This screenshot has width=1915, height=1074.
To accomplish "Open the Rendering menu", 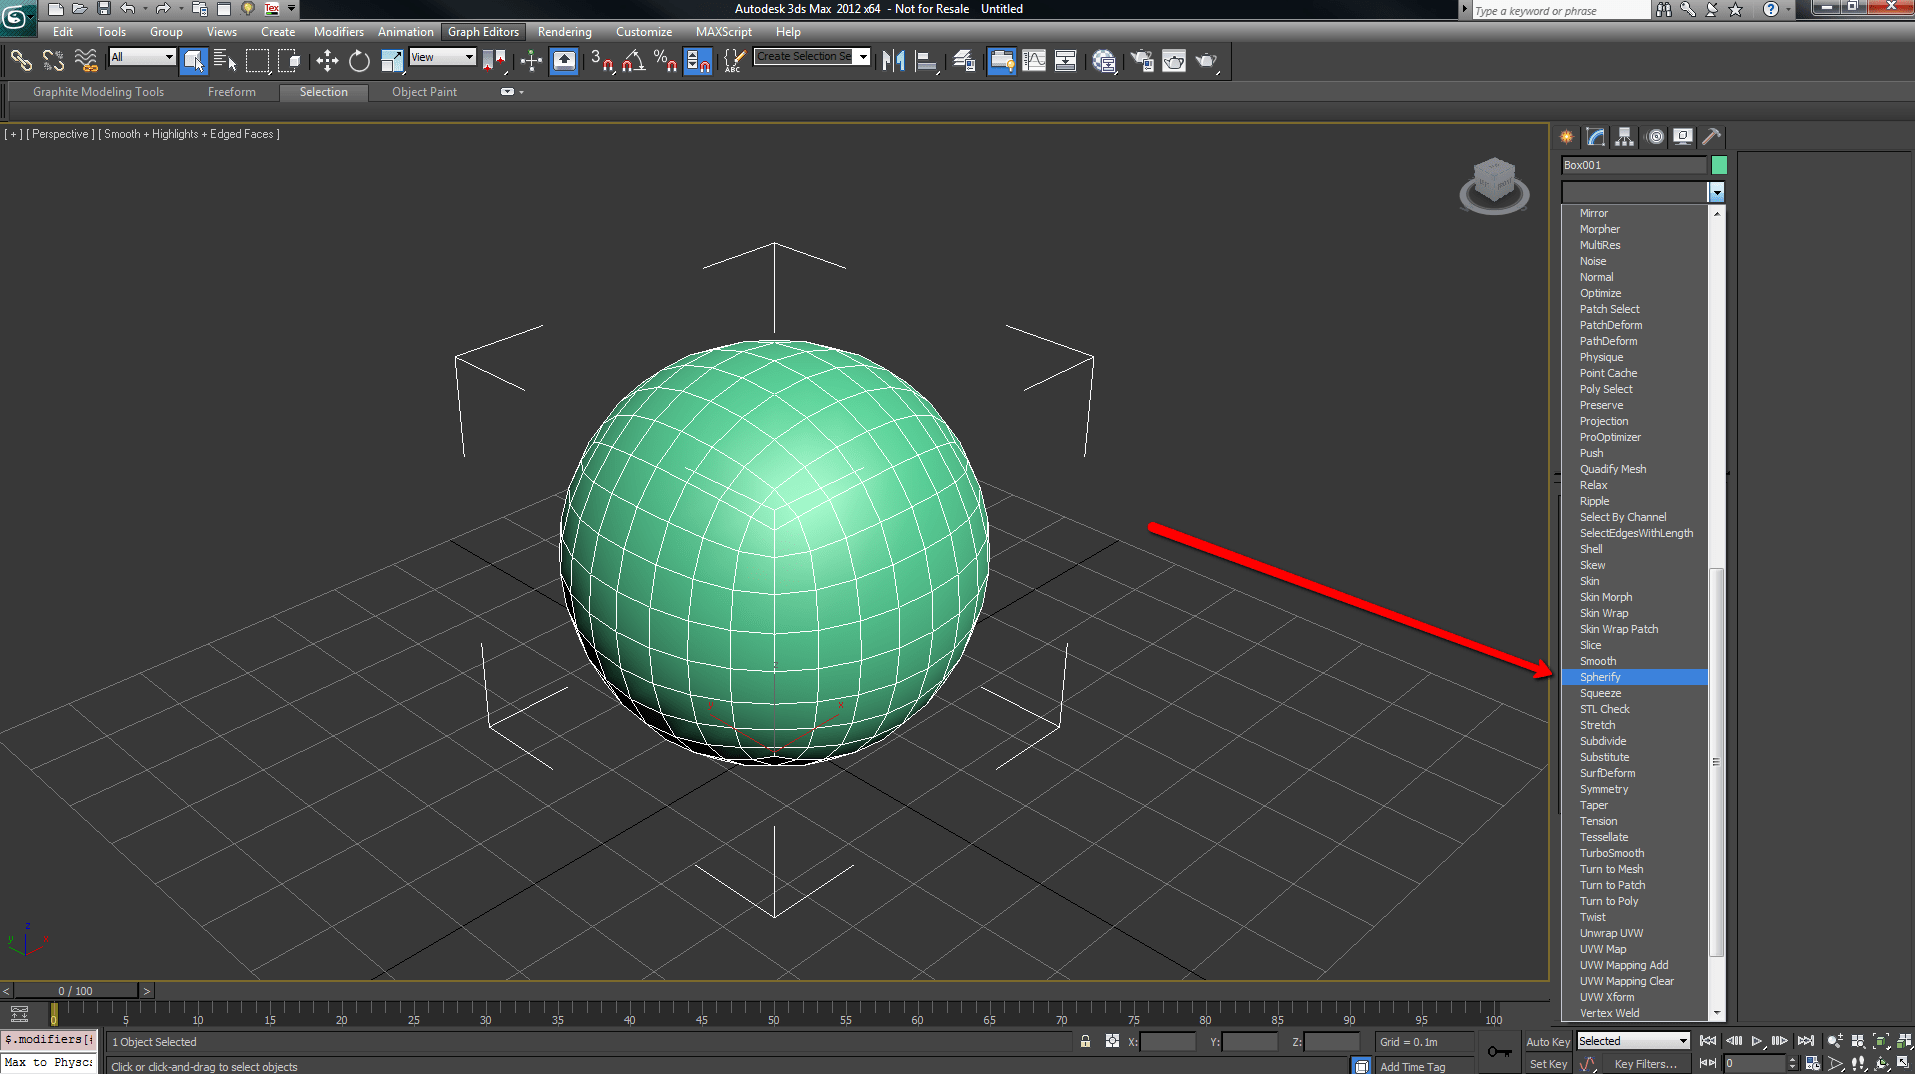I will click(x=564, y=31).
